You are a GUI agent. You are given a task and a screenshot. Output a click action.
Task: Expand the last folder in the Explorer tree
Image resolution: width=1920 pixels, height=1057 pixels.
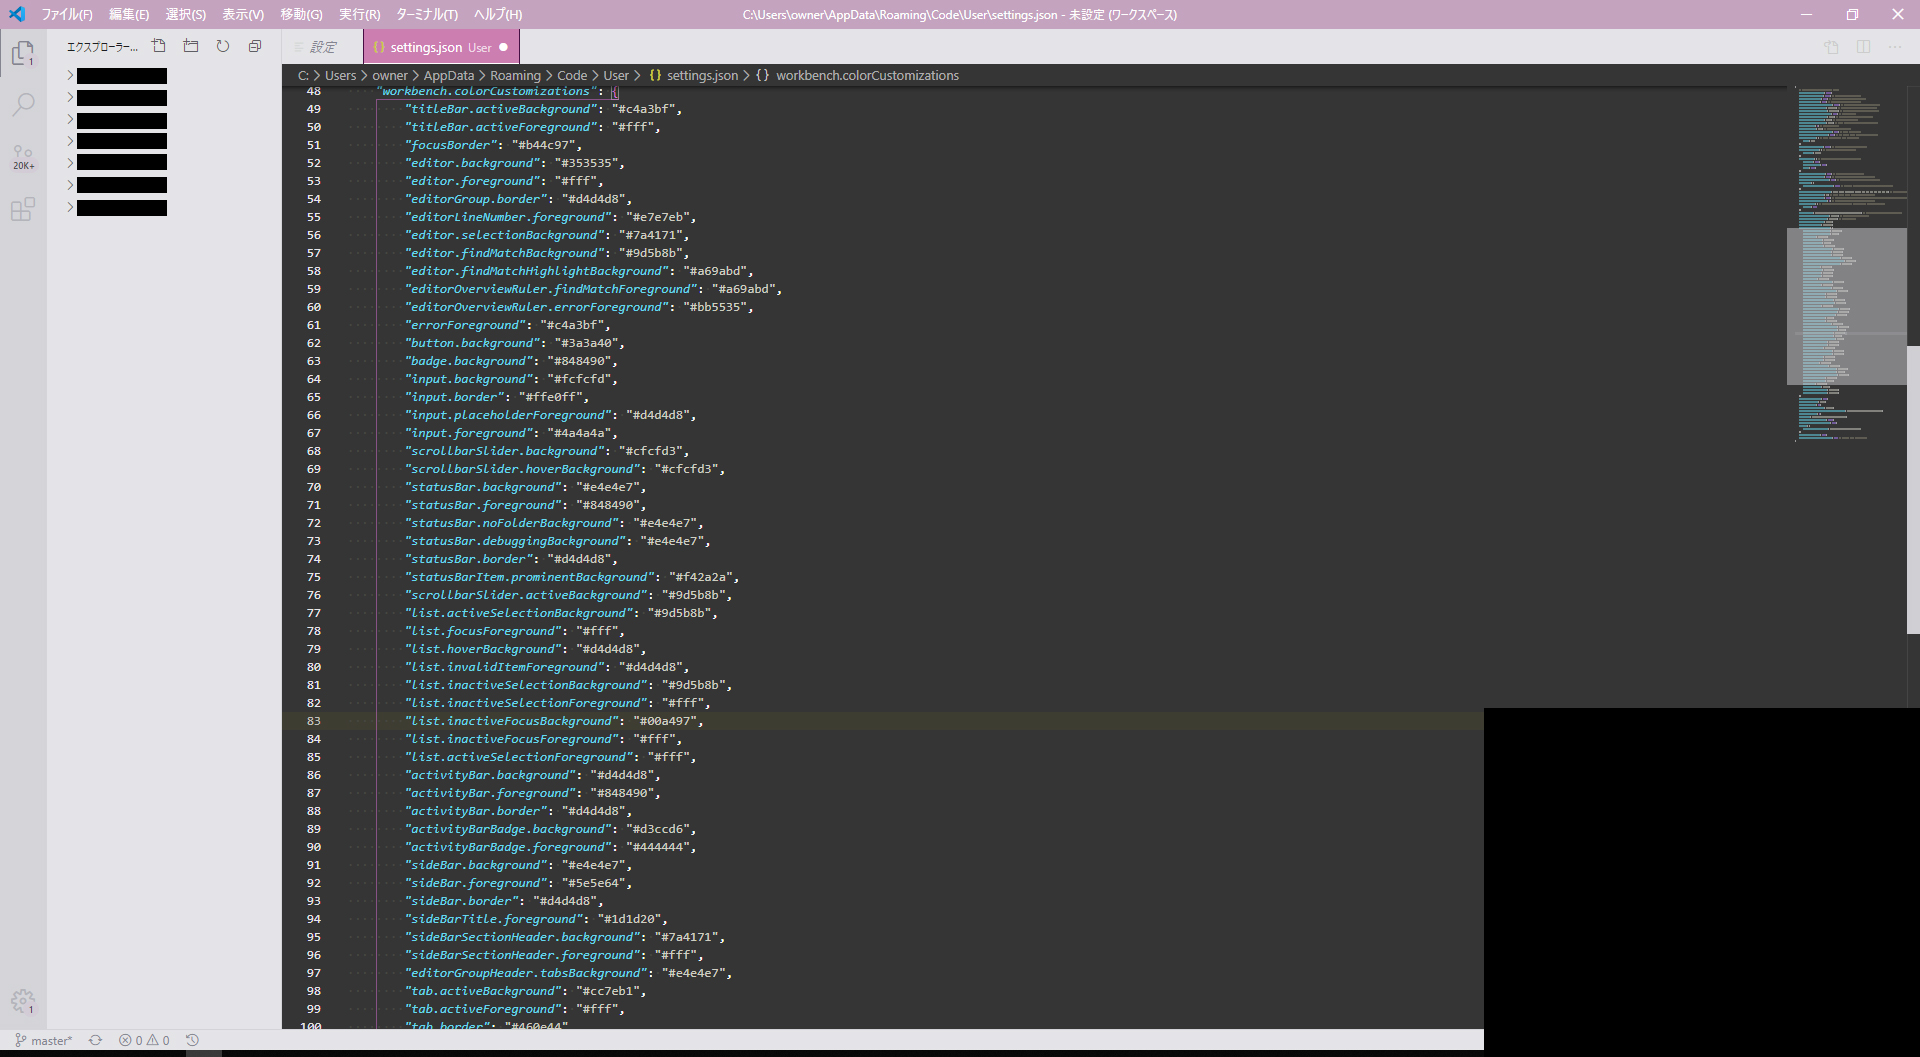click(x=68, y=207)
